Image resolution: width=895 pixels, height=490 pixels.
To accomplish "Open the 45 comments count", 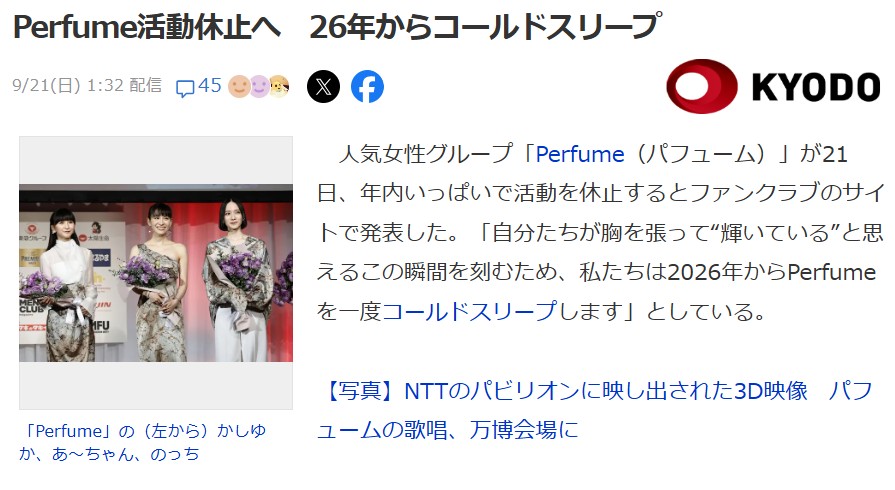I will point(209,86).
